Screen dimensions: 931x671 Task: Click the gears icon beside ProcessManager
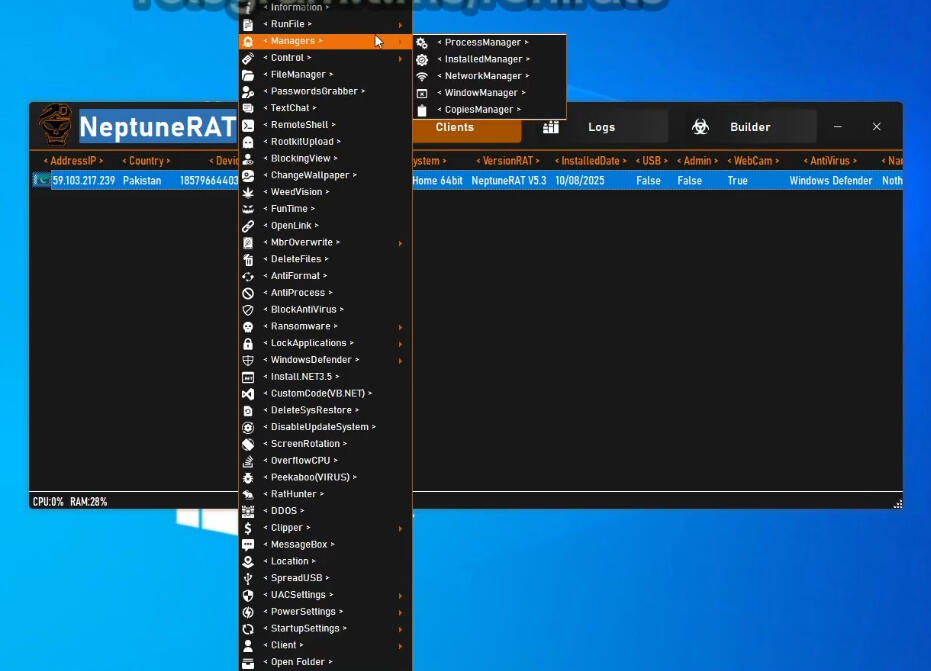click(422, 43)
